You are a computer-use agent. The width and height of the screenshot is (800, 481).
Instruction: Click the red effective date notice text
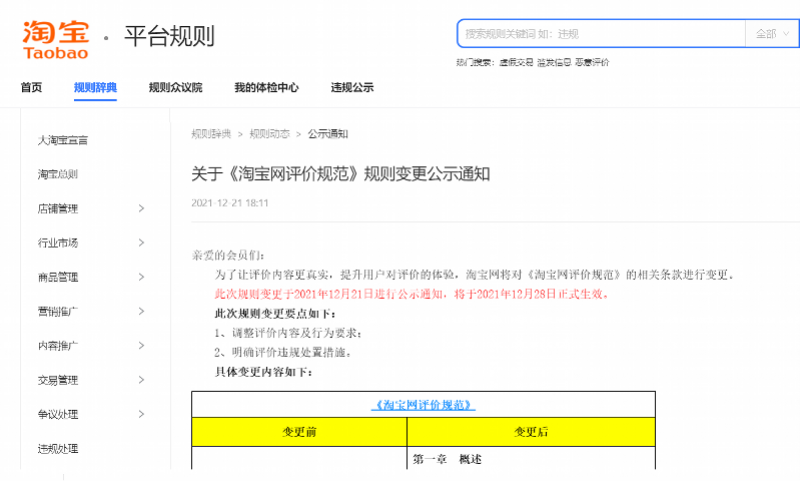click(x=411, y=294)
